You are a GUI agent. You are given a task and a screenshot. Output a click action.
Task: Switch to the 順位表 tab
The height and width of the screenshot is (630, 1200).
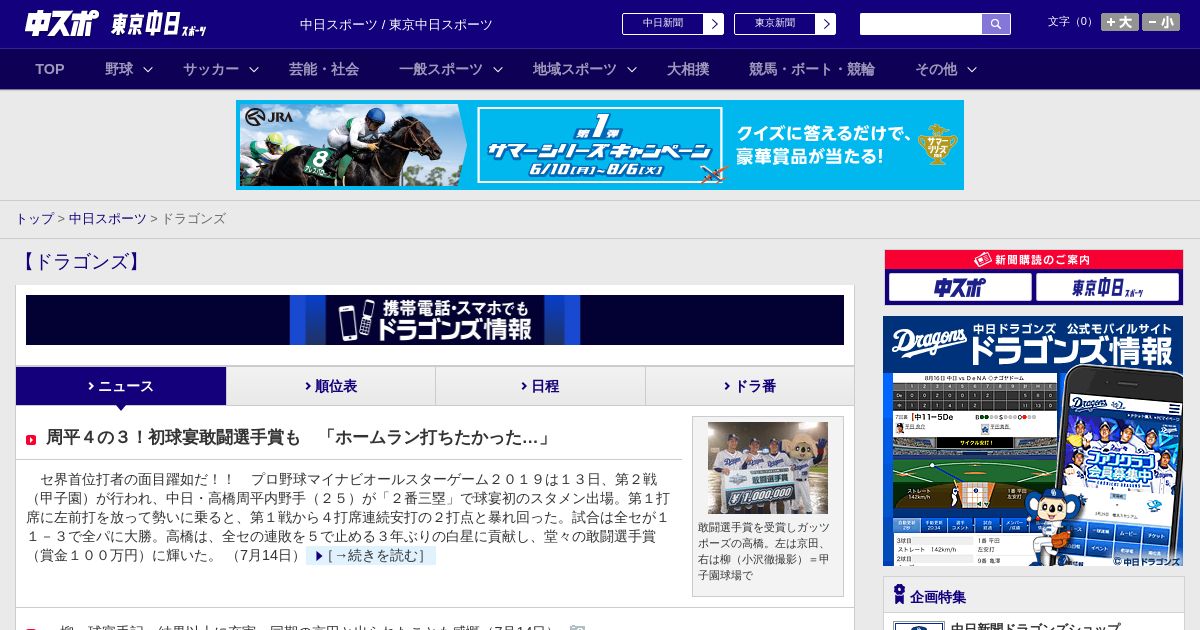click(x=331, y=386)
